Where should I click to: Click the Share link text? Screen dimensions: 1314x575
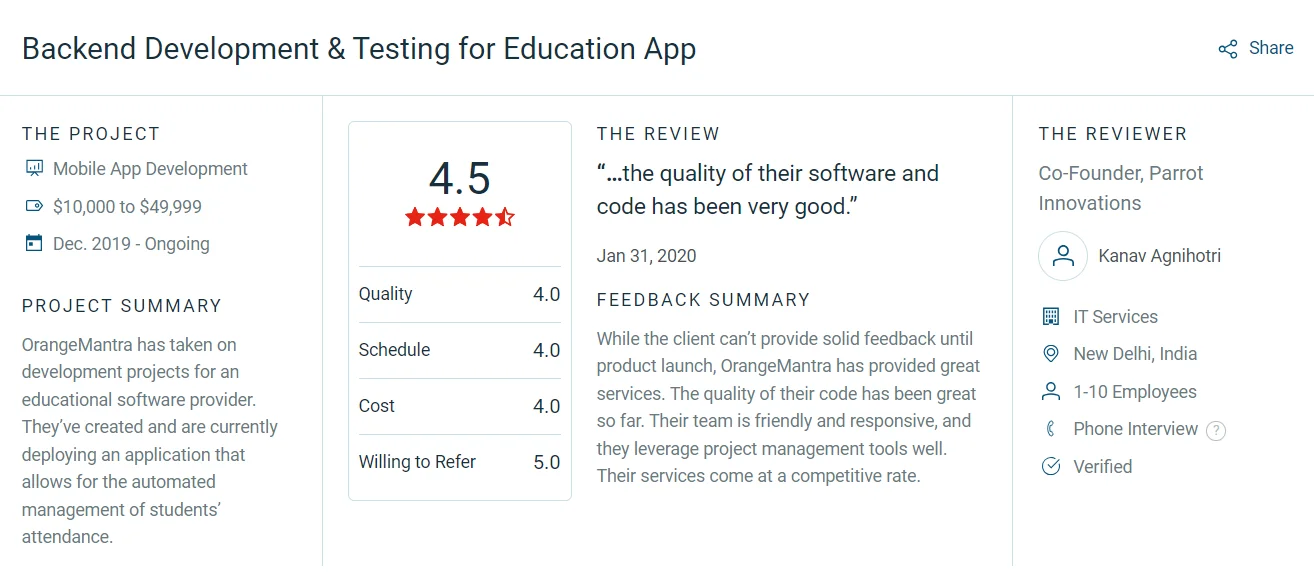coord(1271,48)
